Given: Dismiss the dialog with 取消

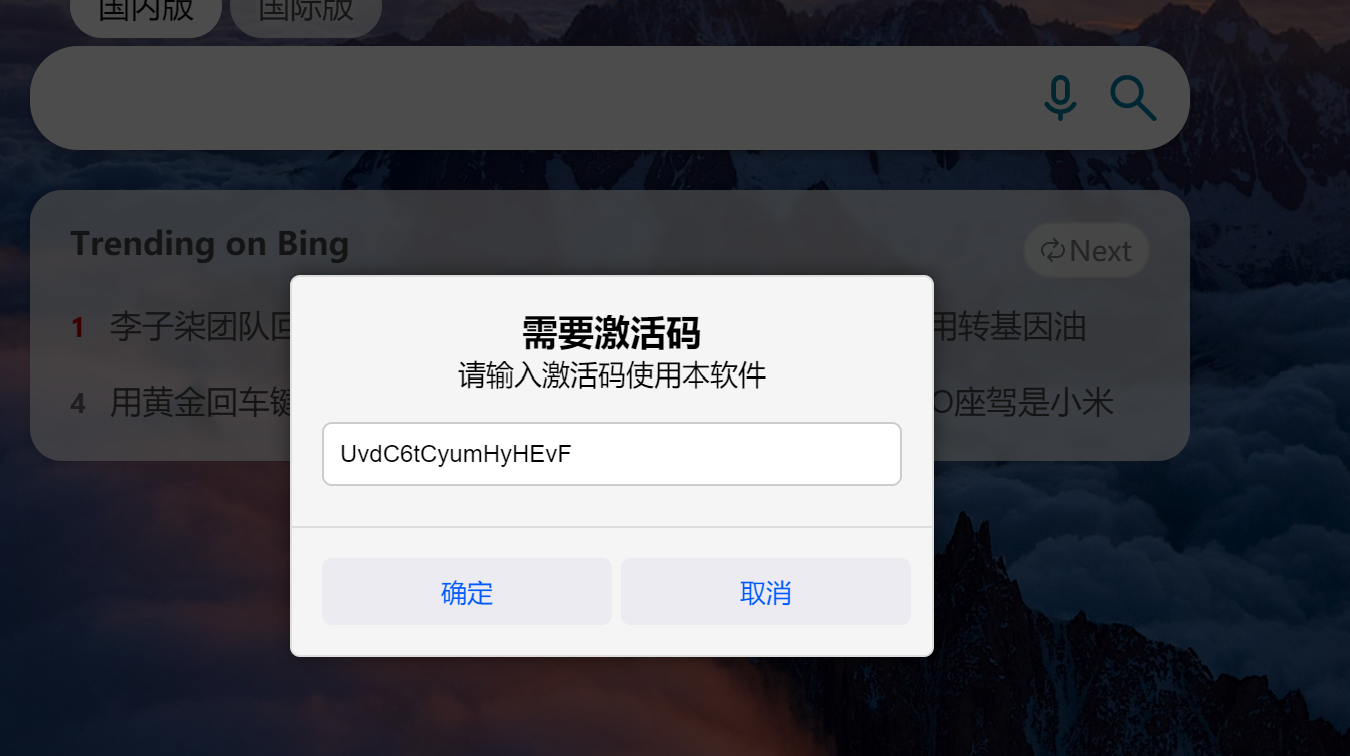Looking at the screenshot, I should (766, 592).
